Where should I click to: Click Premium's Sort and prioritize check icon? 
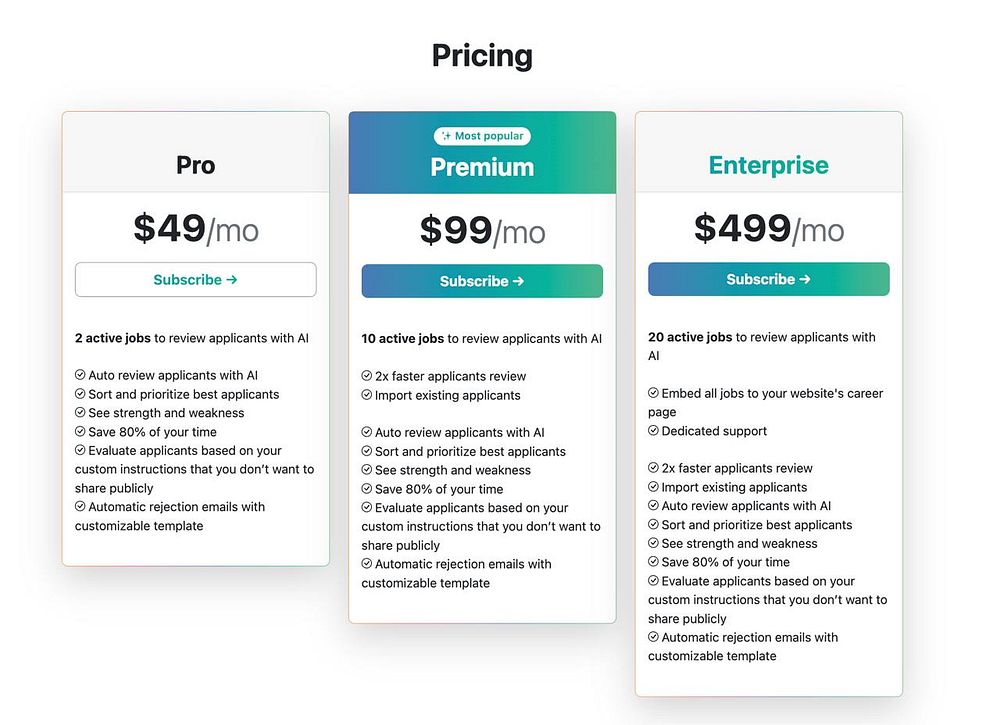coord(367,452)
